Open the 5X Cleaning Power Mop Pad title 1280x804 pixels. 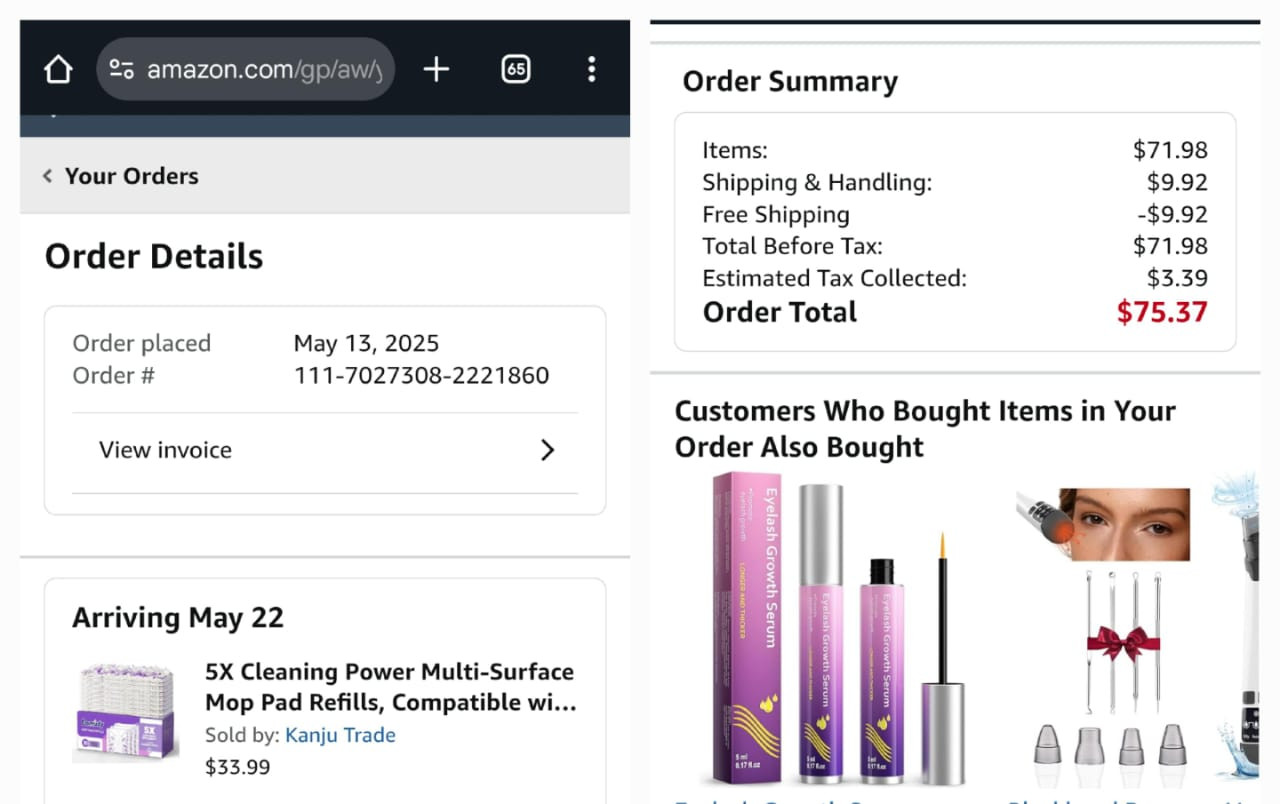point(390,686)
